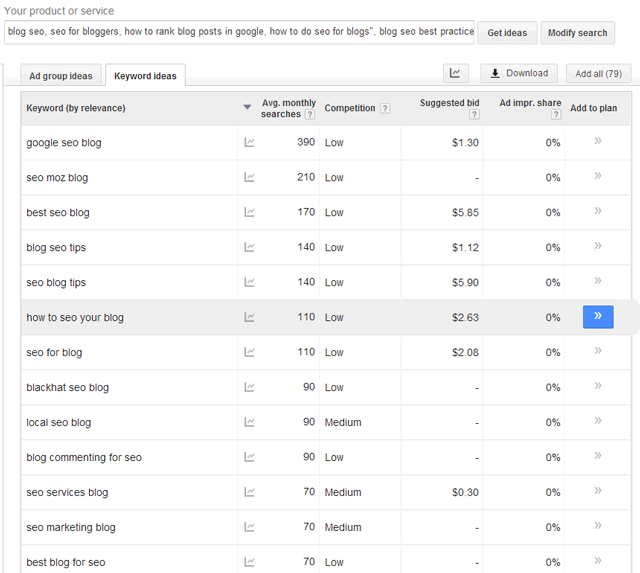The width and height of the screenshot is (640, 573).
Task: Select keyword text seo marketing blog
Action: pos(71,527)
